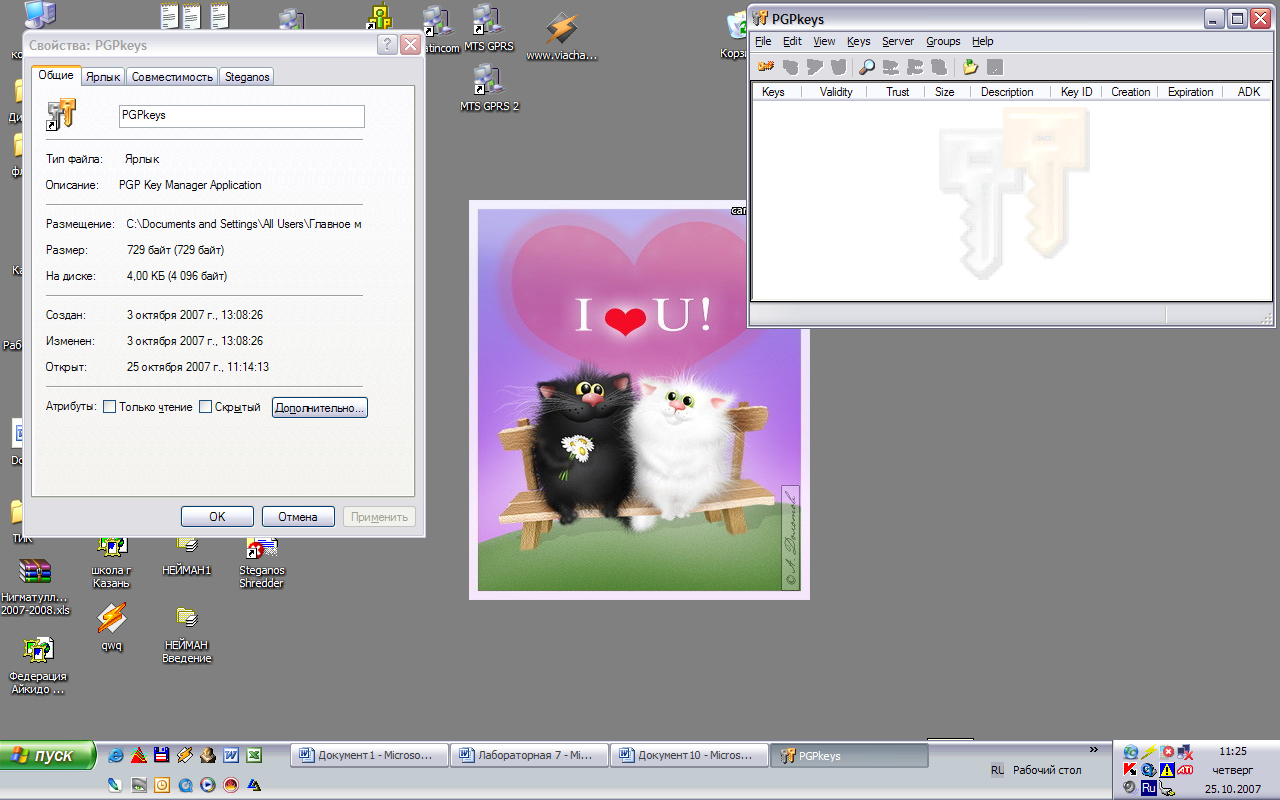
Task: Enable the Скрытый checkbox
Action: 205,407
